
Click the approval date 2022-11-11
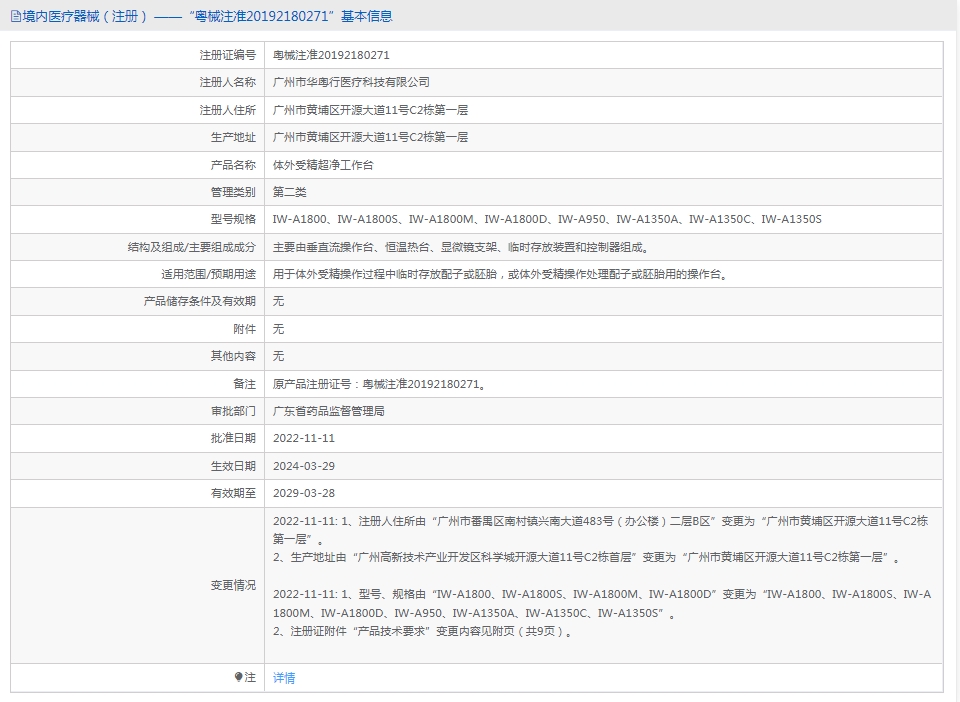(304, 438)
